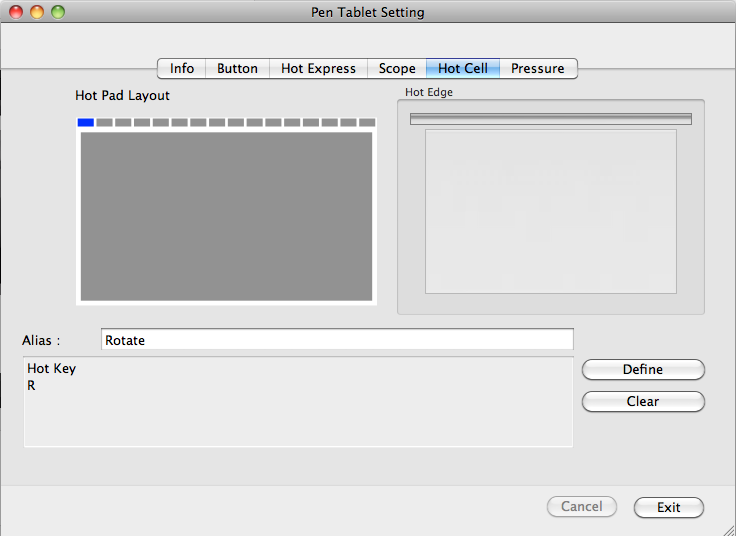Click the Hot Key description box
The image size is (736, 536).
pos(299,402)
